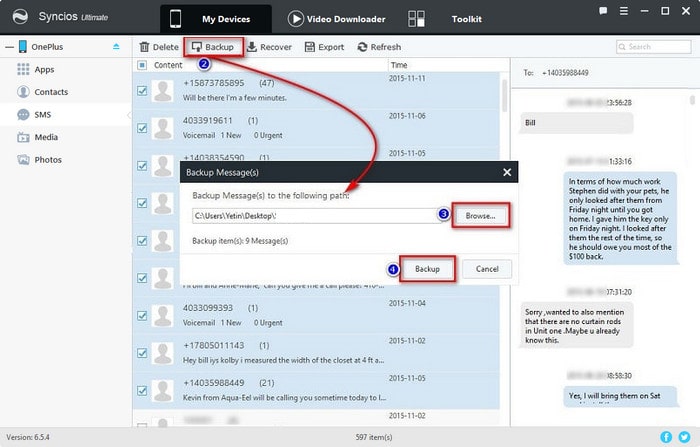The image size is (700, 447).
Task: Click the 597 item(s) status text
Action: tap(374, 437)
